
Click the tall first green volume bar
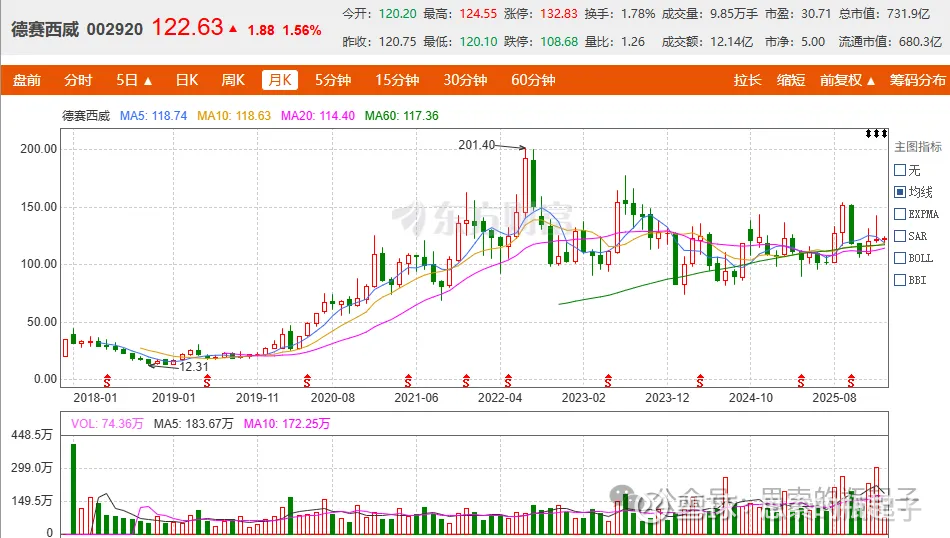click(73, 489)
